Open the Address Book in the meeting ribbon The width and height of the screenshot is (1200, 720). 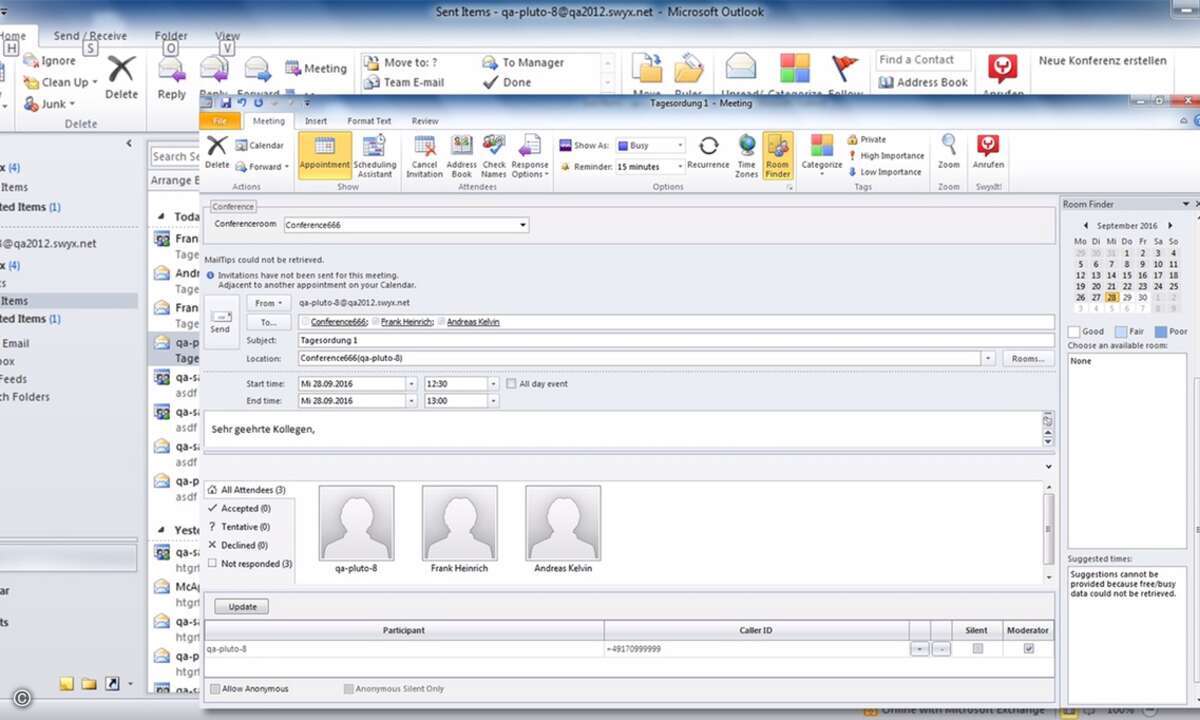point(461,155)
